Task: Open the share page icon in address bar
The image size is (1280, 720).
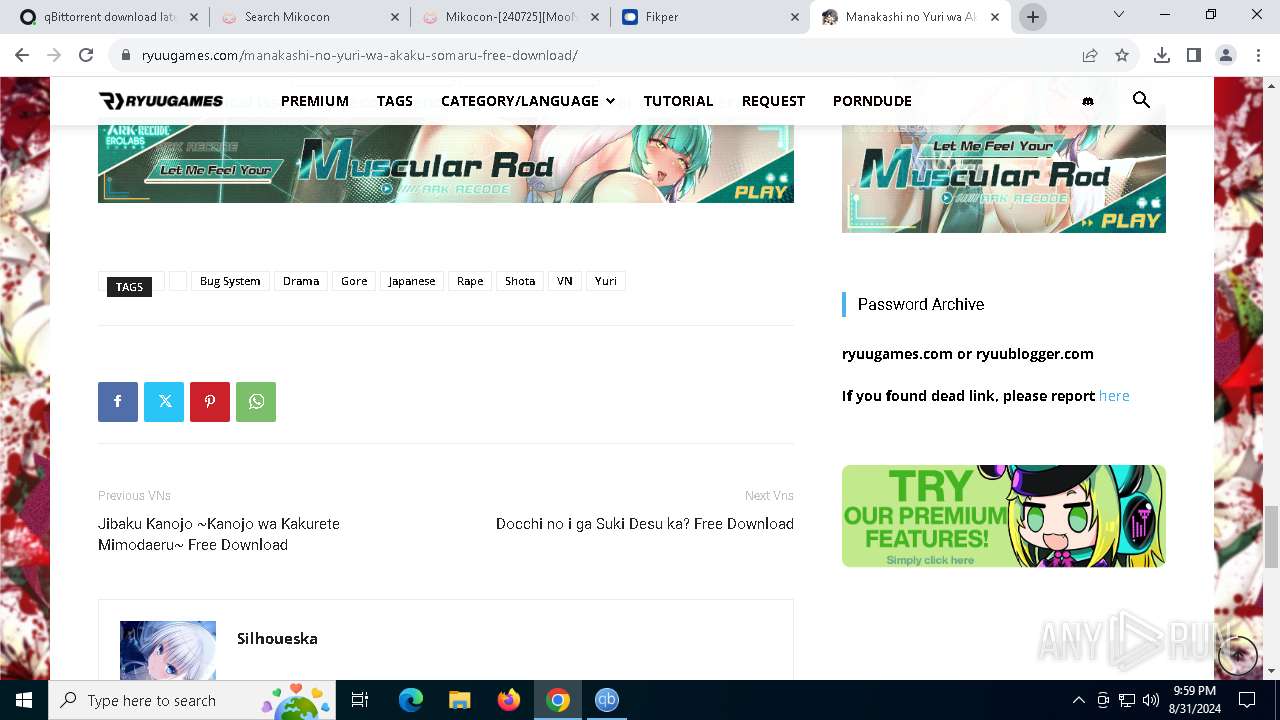Action: pos(1090,56)
